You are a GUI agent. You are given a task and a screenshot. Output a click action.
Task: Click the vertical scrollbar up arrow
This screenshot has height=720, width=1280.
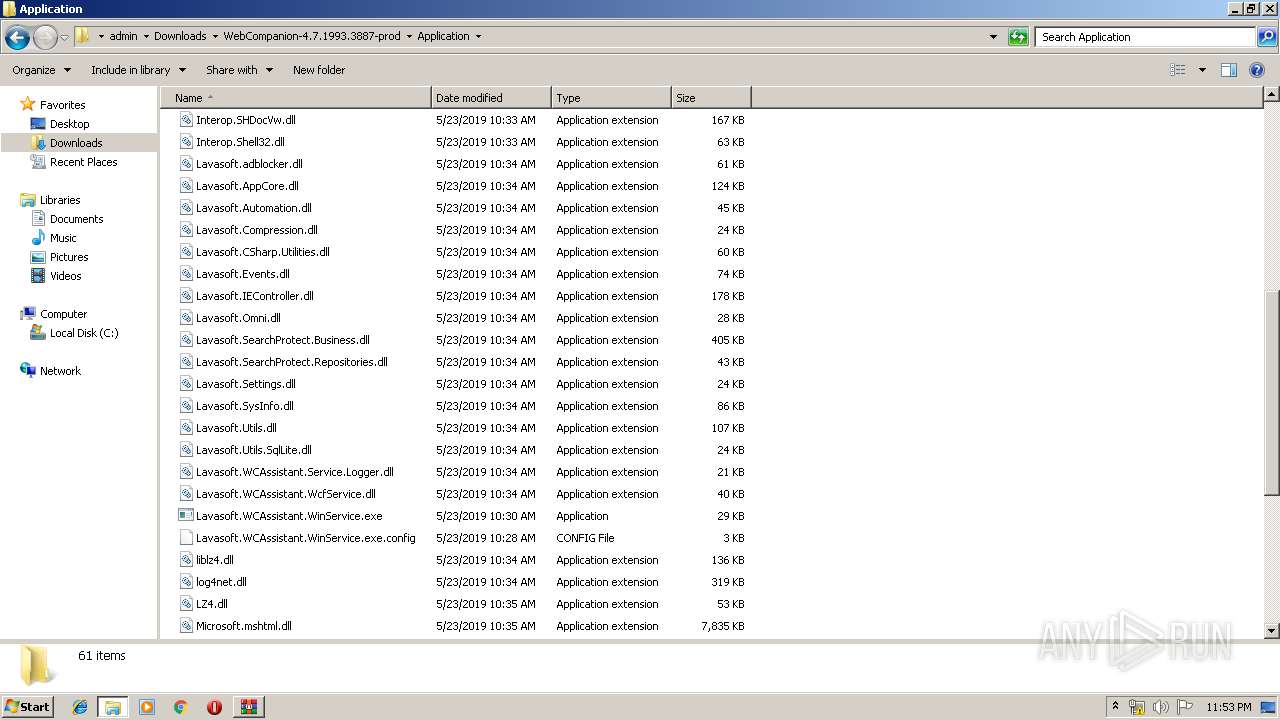[1271, 94]
